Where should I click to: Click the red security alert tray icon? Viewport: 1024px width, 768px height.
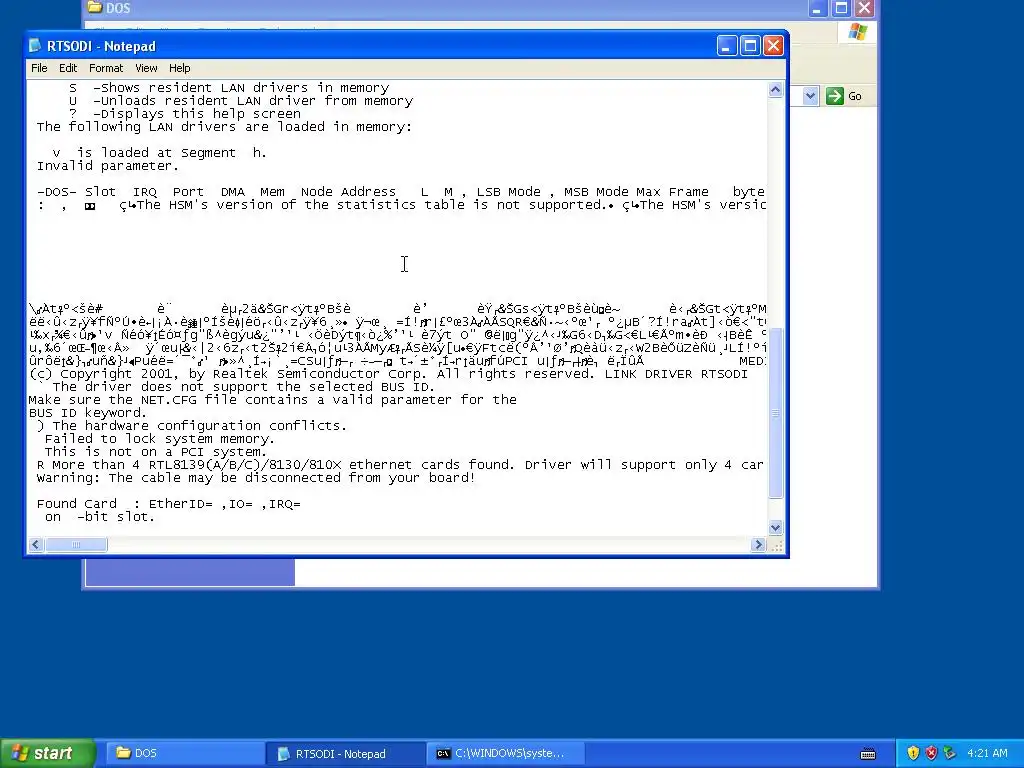[x=931, y=753]
